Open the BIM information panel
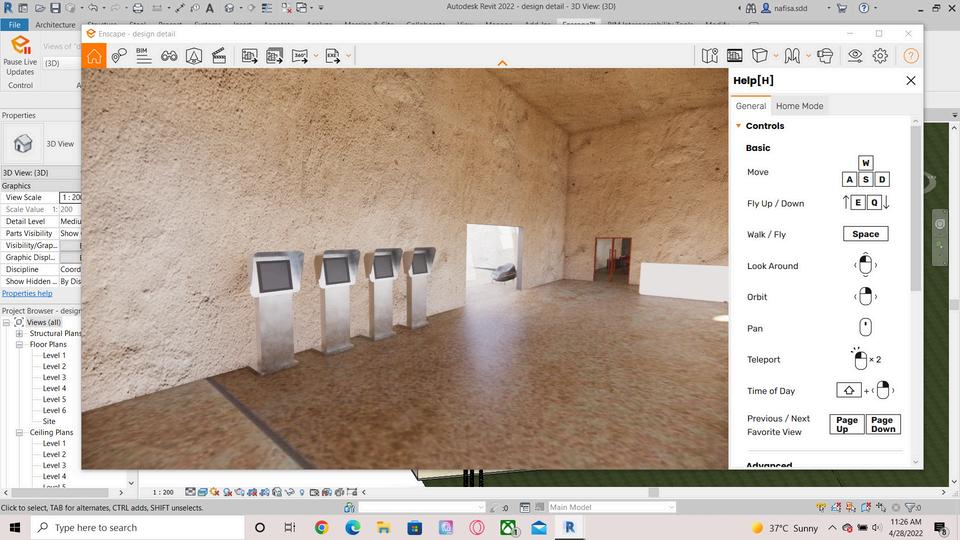960x540 pixels. coord(144,56)
